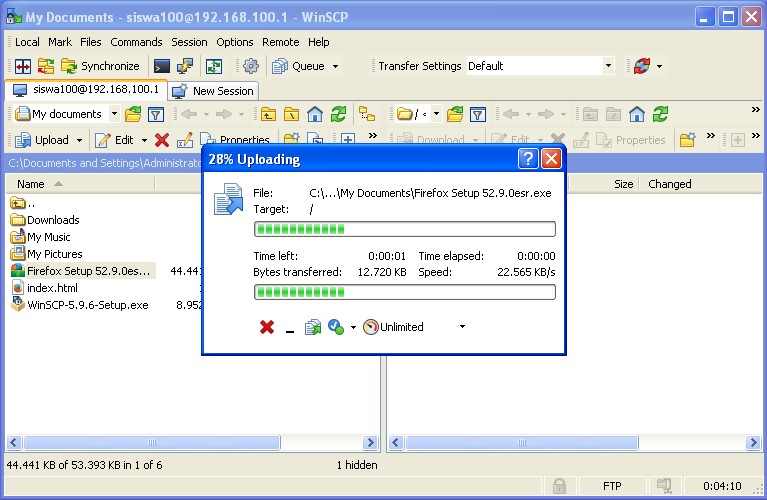Click the Upload button in local toolbar
Screen dimensions: 767x500
[43, 140]
